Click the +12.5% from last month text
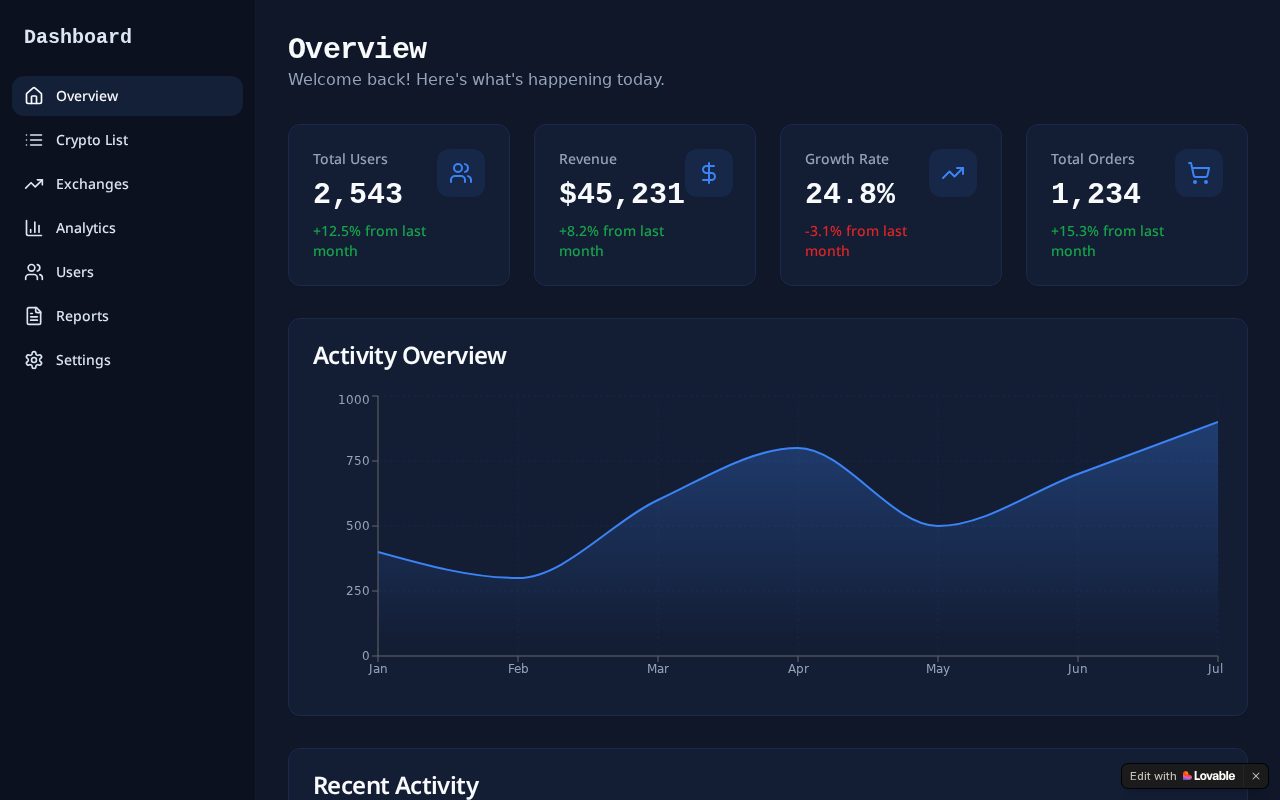Viewport: 1280px width, 800px height. 369,241
